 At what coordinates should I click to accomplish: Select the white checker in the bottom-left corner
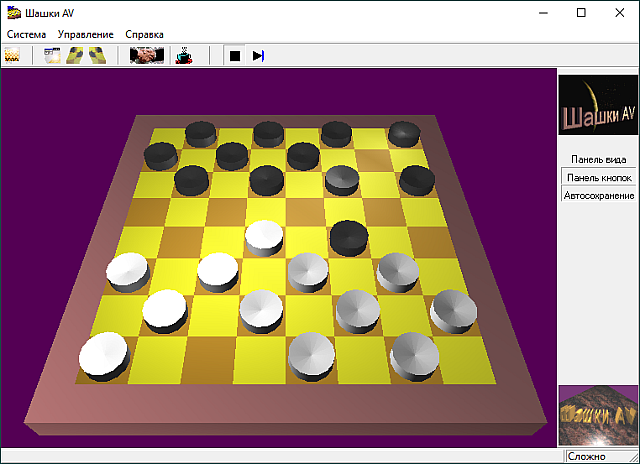[104, 352]
